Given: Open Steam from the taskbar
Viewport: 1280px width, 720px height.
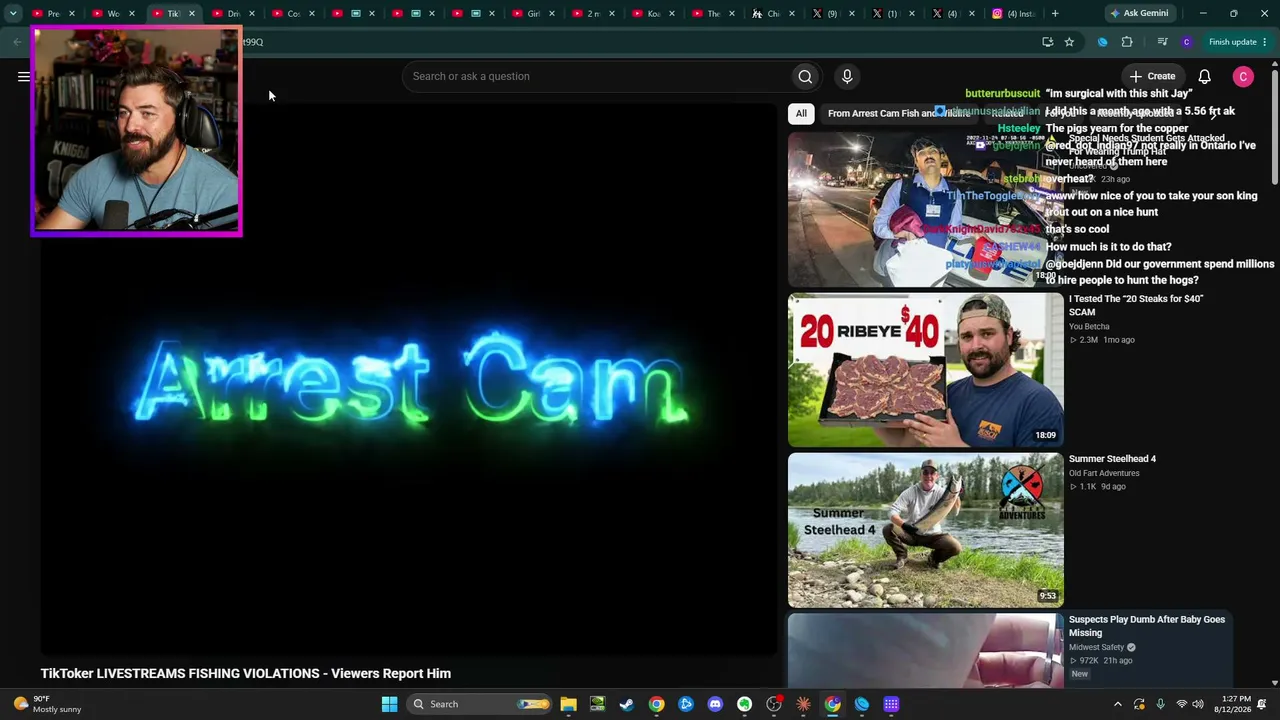Looking at the screenshot, I should point(627,704).
